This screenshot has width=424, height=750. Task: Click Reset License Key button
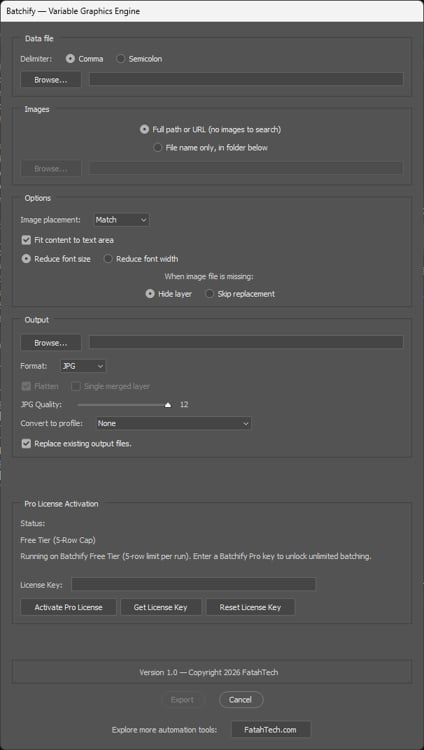pos(250,607)
